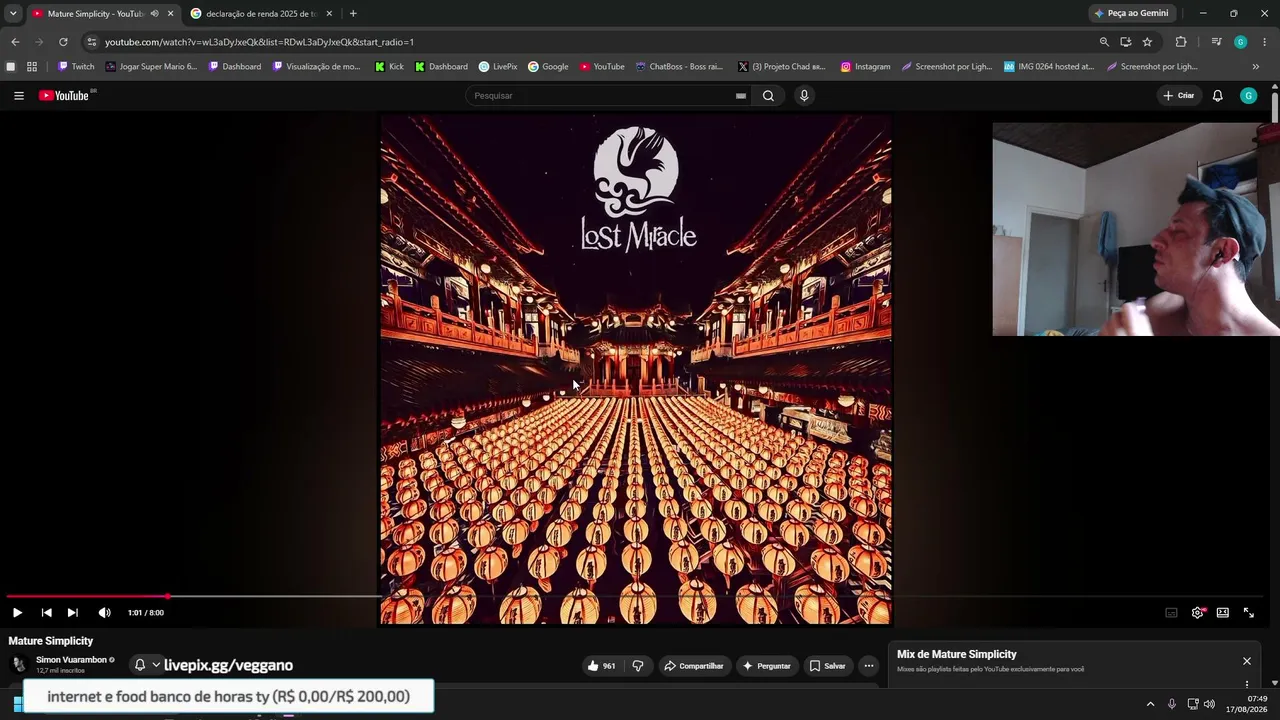Image resolution: width=1280 pixels, height=720 pixels.
Task: Open the media control icon in toolbar
Action: (1216, 42)
